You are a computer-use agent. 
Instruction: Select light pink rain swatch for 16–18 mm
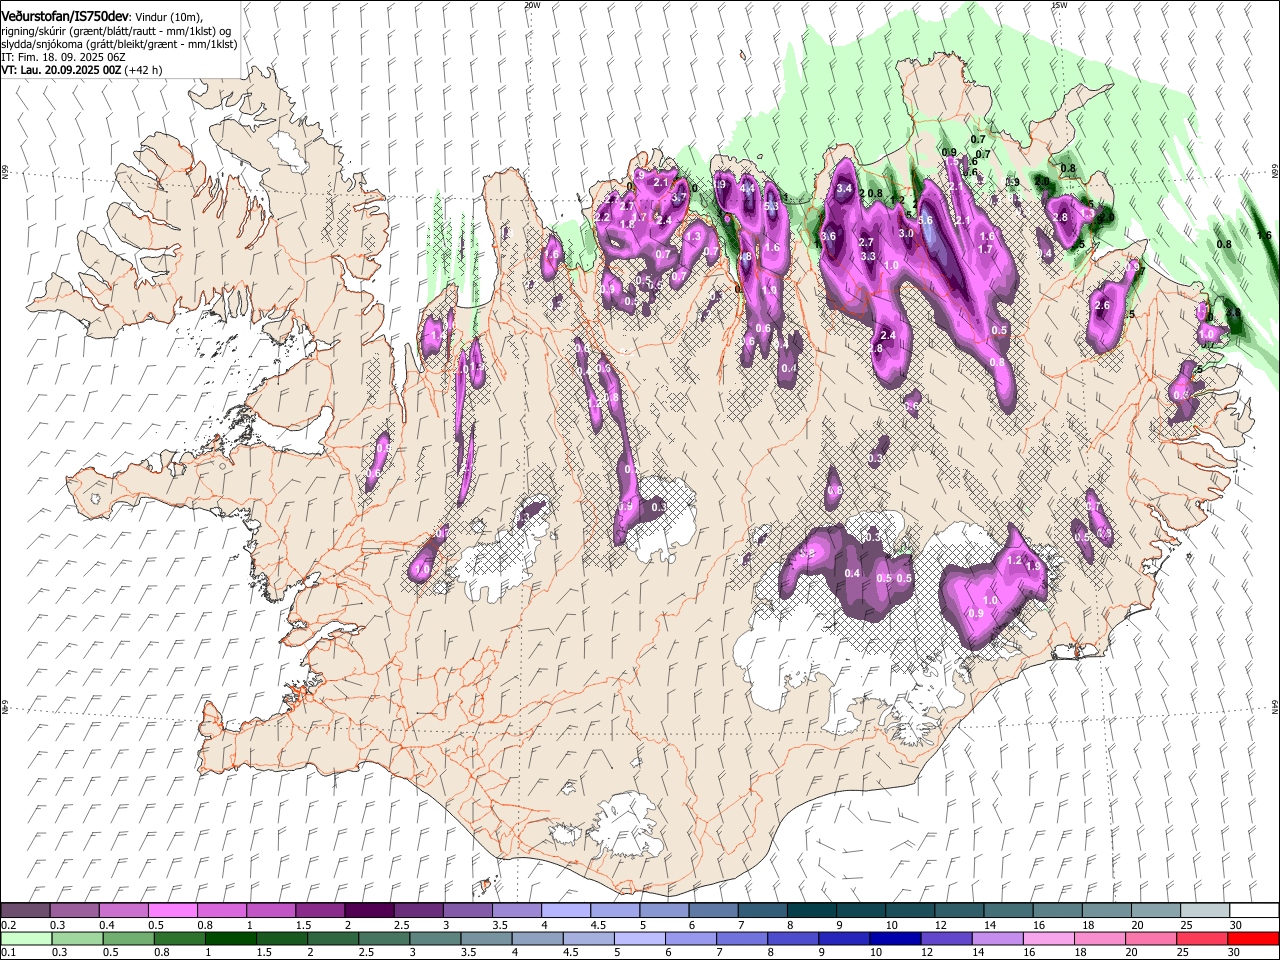point(1048,938)
